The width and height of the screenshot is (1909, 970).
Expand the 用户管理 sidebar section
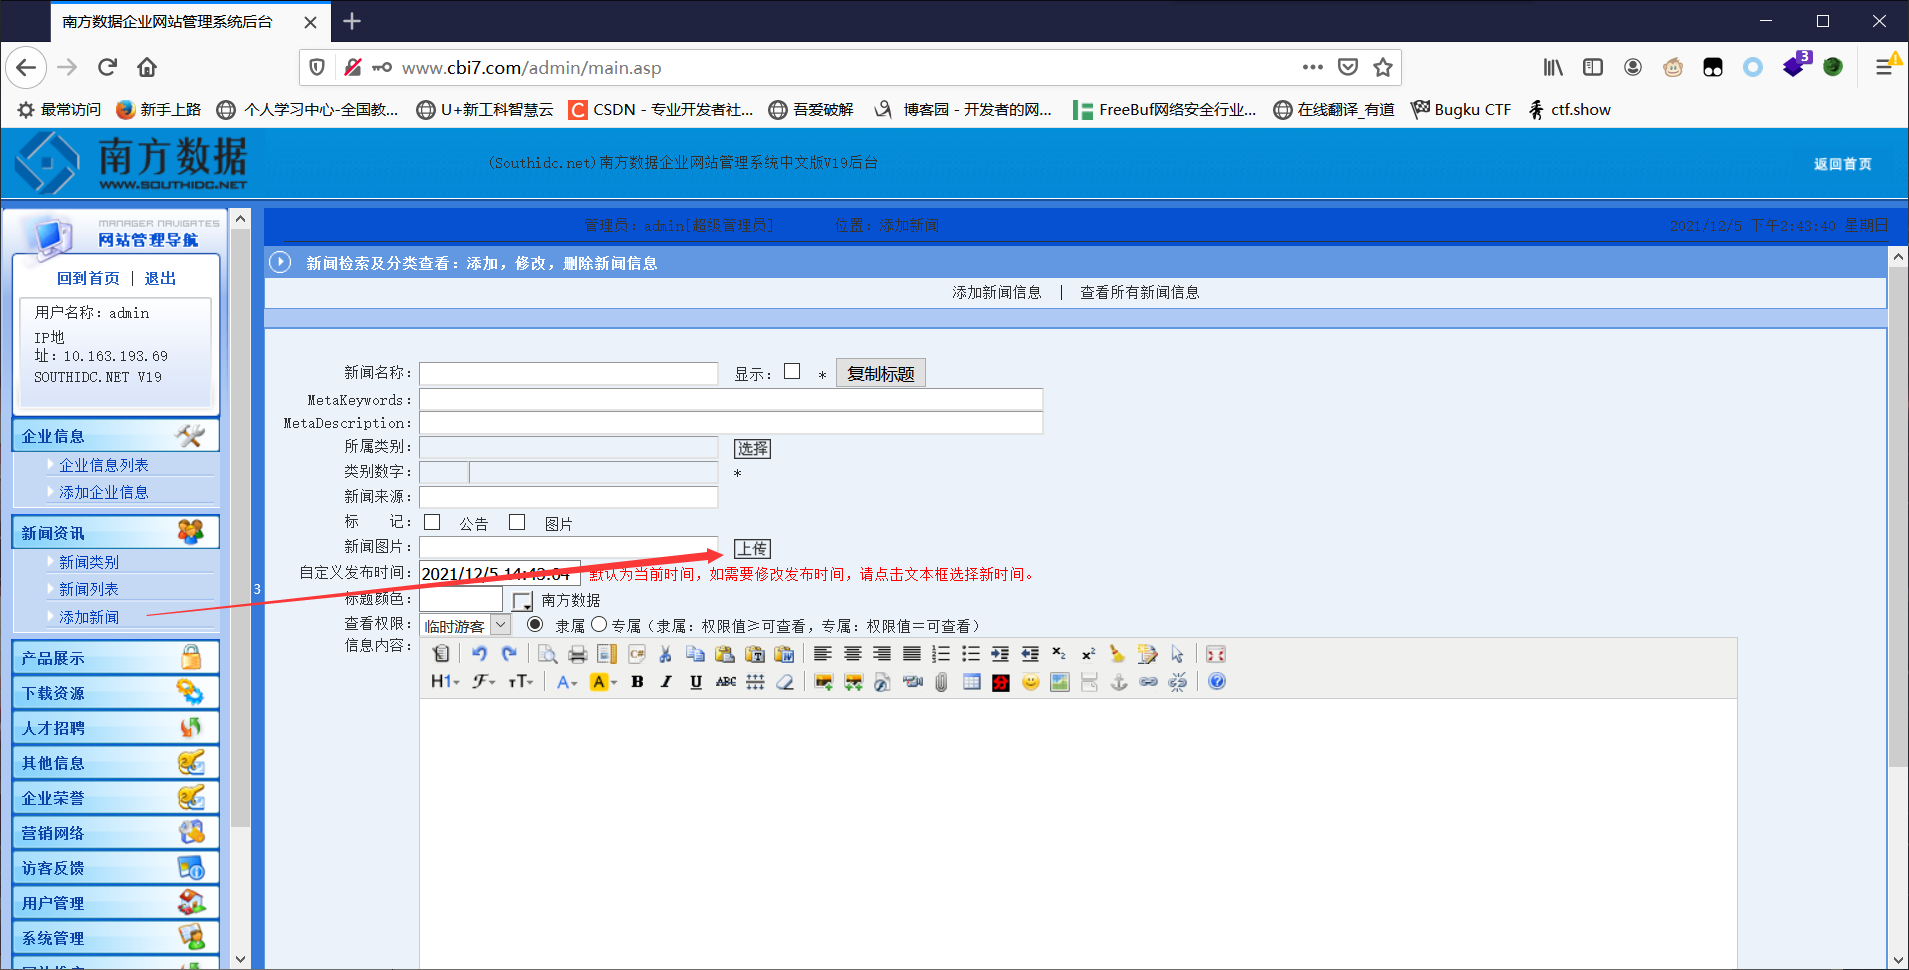pyautogui.click(x=116, y=903)
